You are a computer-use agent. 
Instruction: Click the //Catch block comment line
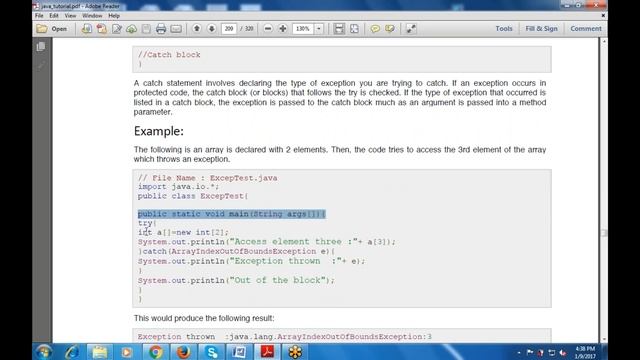[x=169, y=55]
